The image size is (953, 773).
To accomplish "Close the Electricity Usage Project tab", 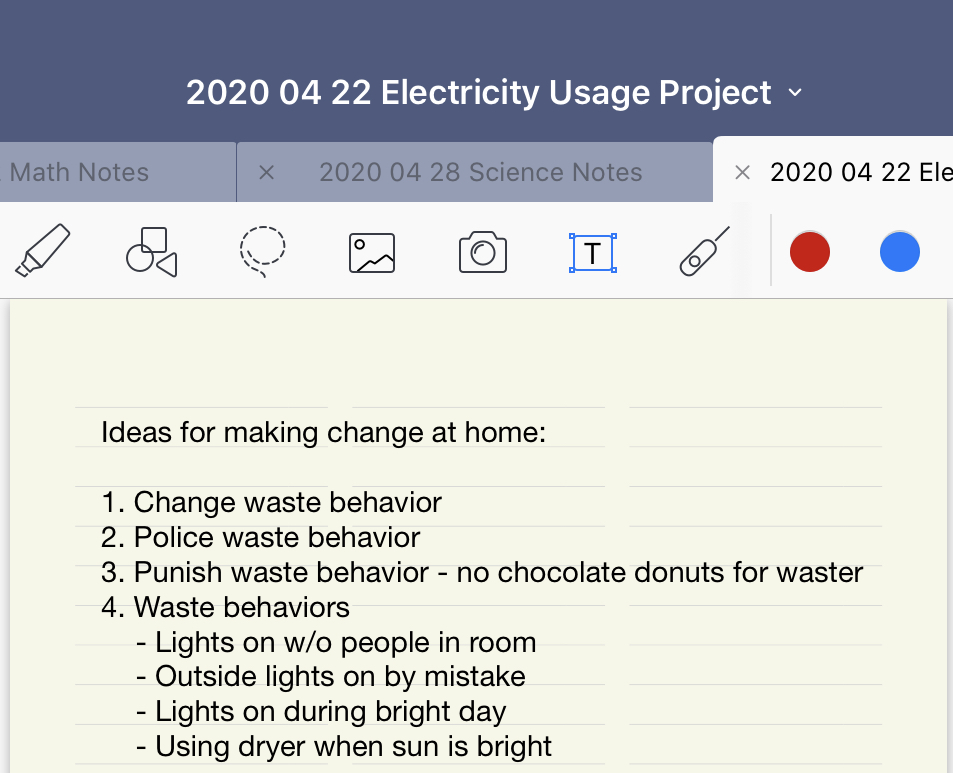I will click(742, 172).
